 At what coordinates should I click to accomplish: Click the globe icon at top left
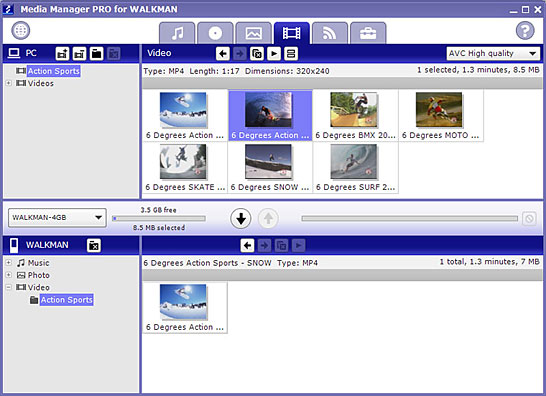21,30
